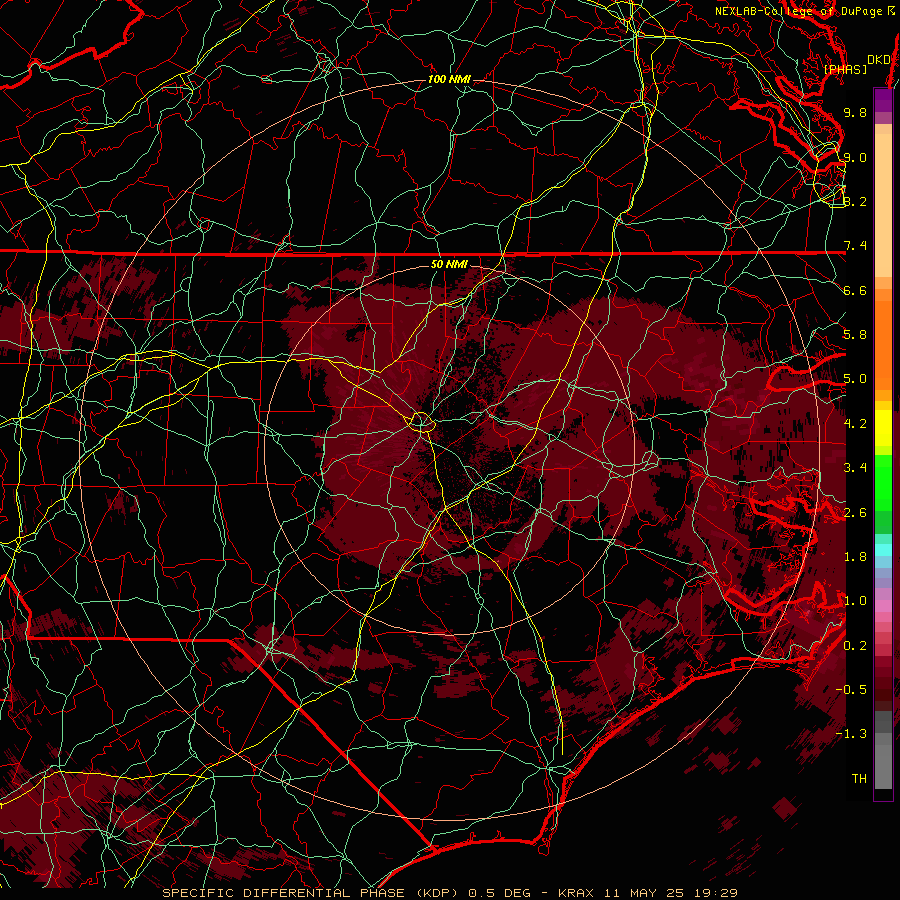The width and height of the screenshot is (900, 900).
Task: Click the 9.0 value on the color scale
Action: (855, 157)
